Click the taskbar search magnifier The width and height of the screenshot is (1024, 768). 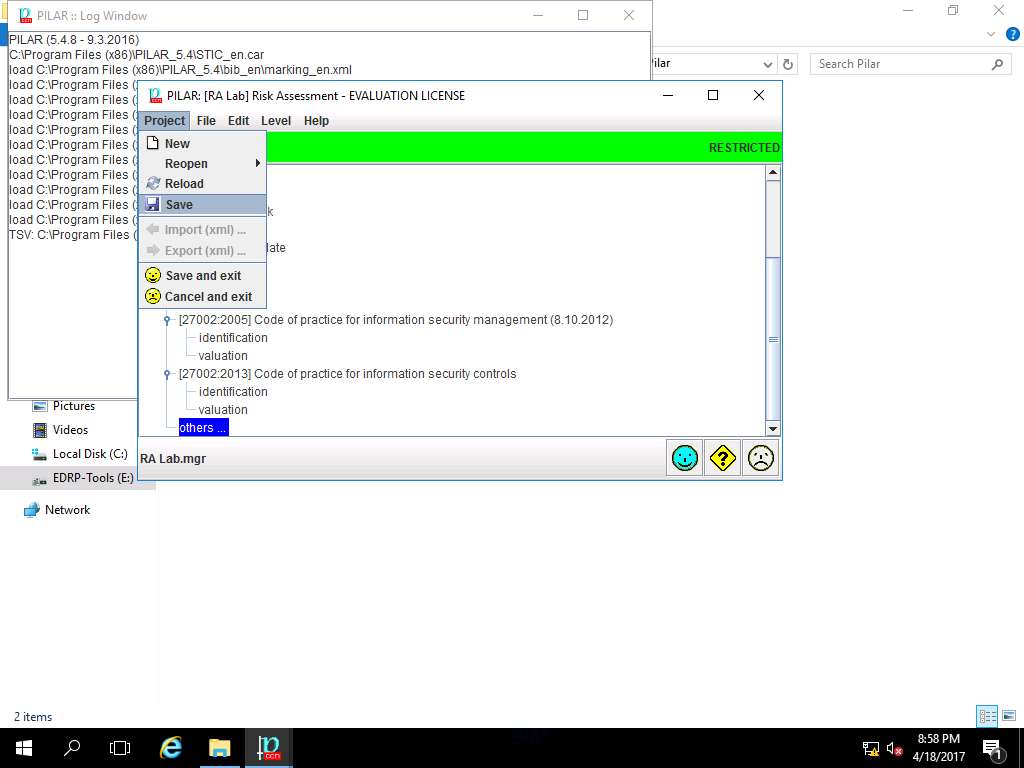coord(72,748)
